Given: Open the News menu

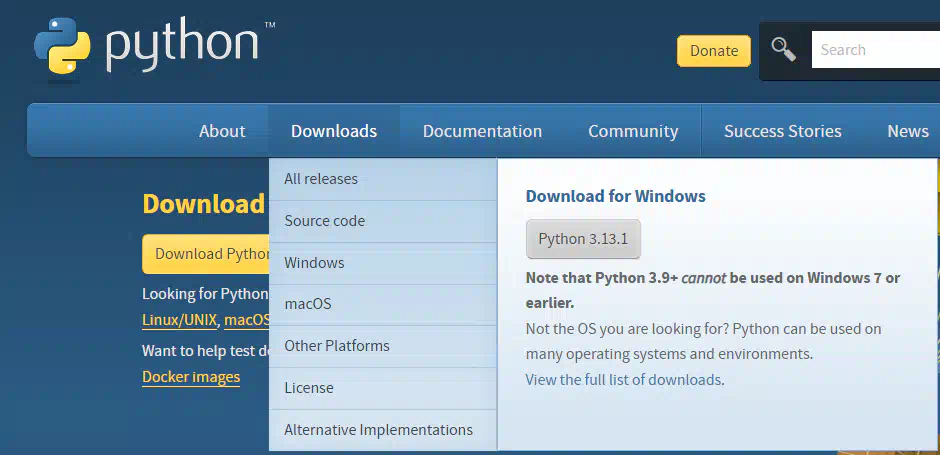Looking at the screenshot, I should coord(908,131).
